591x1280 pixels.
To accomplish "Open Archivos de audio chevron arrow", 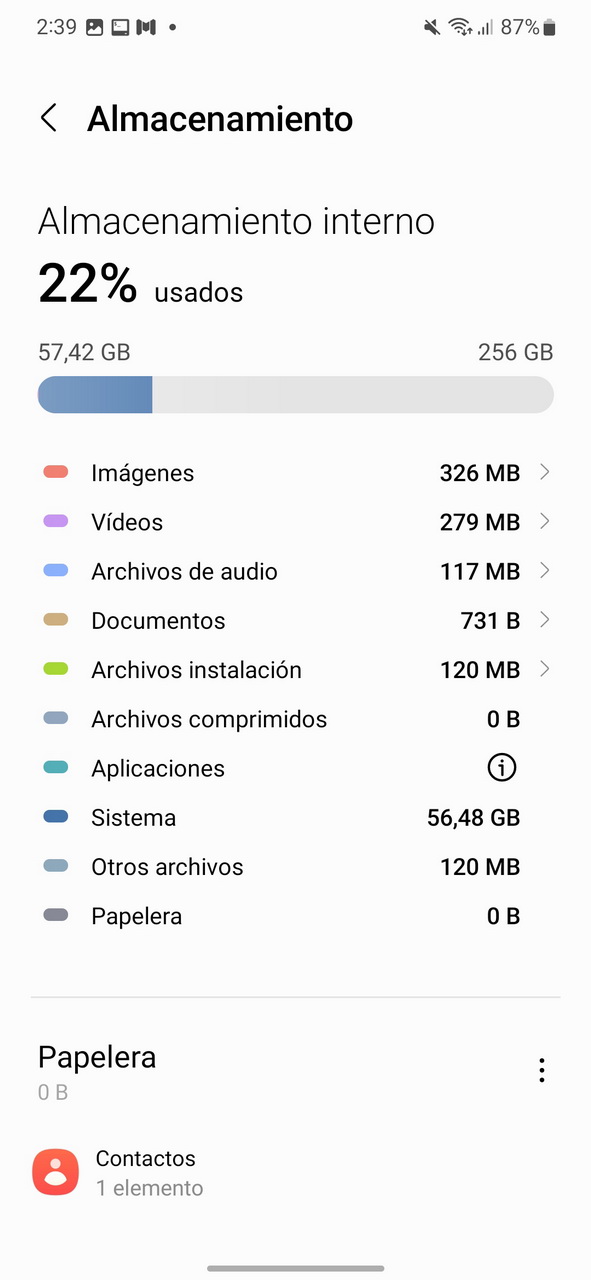I will coord(544,570).
